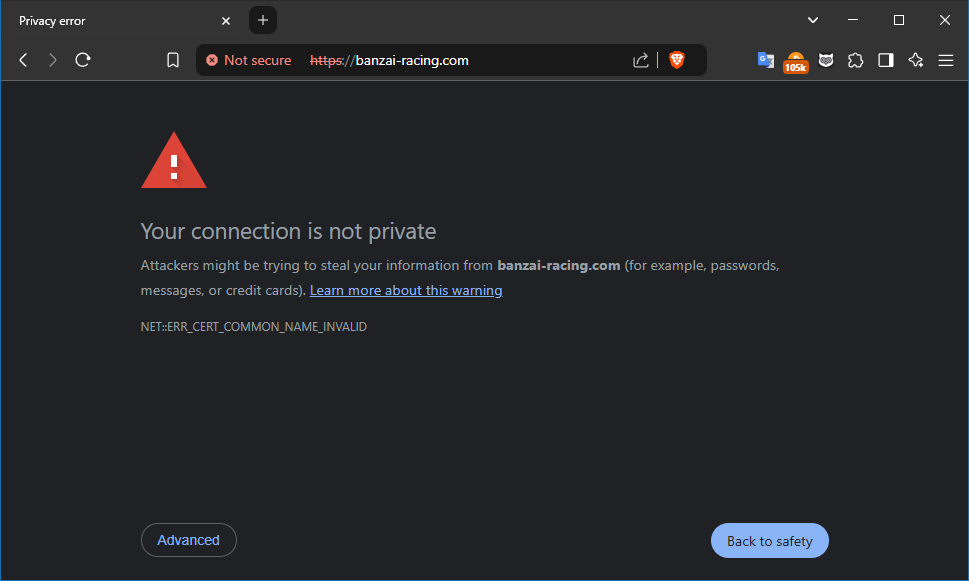
Task: Expand the Advanced details section
Action: [188, 540]
